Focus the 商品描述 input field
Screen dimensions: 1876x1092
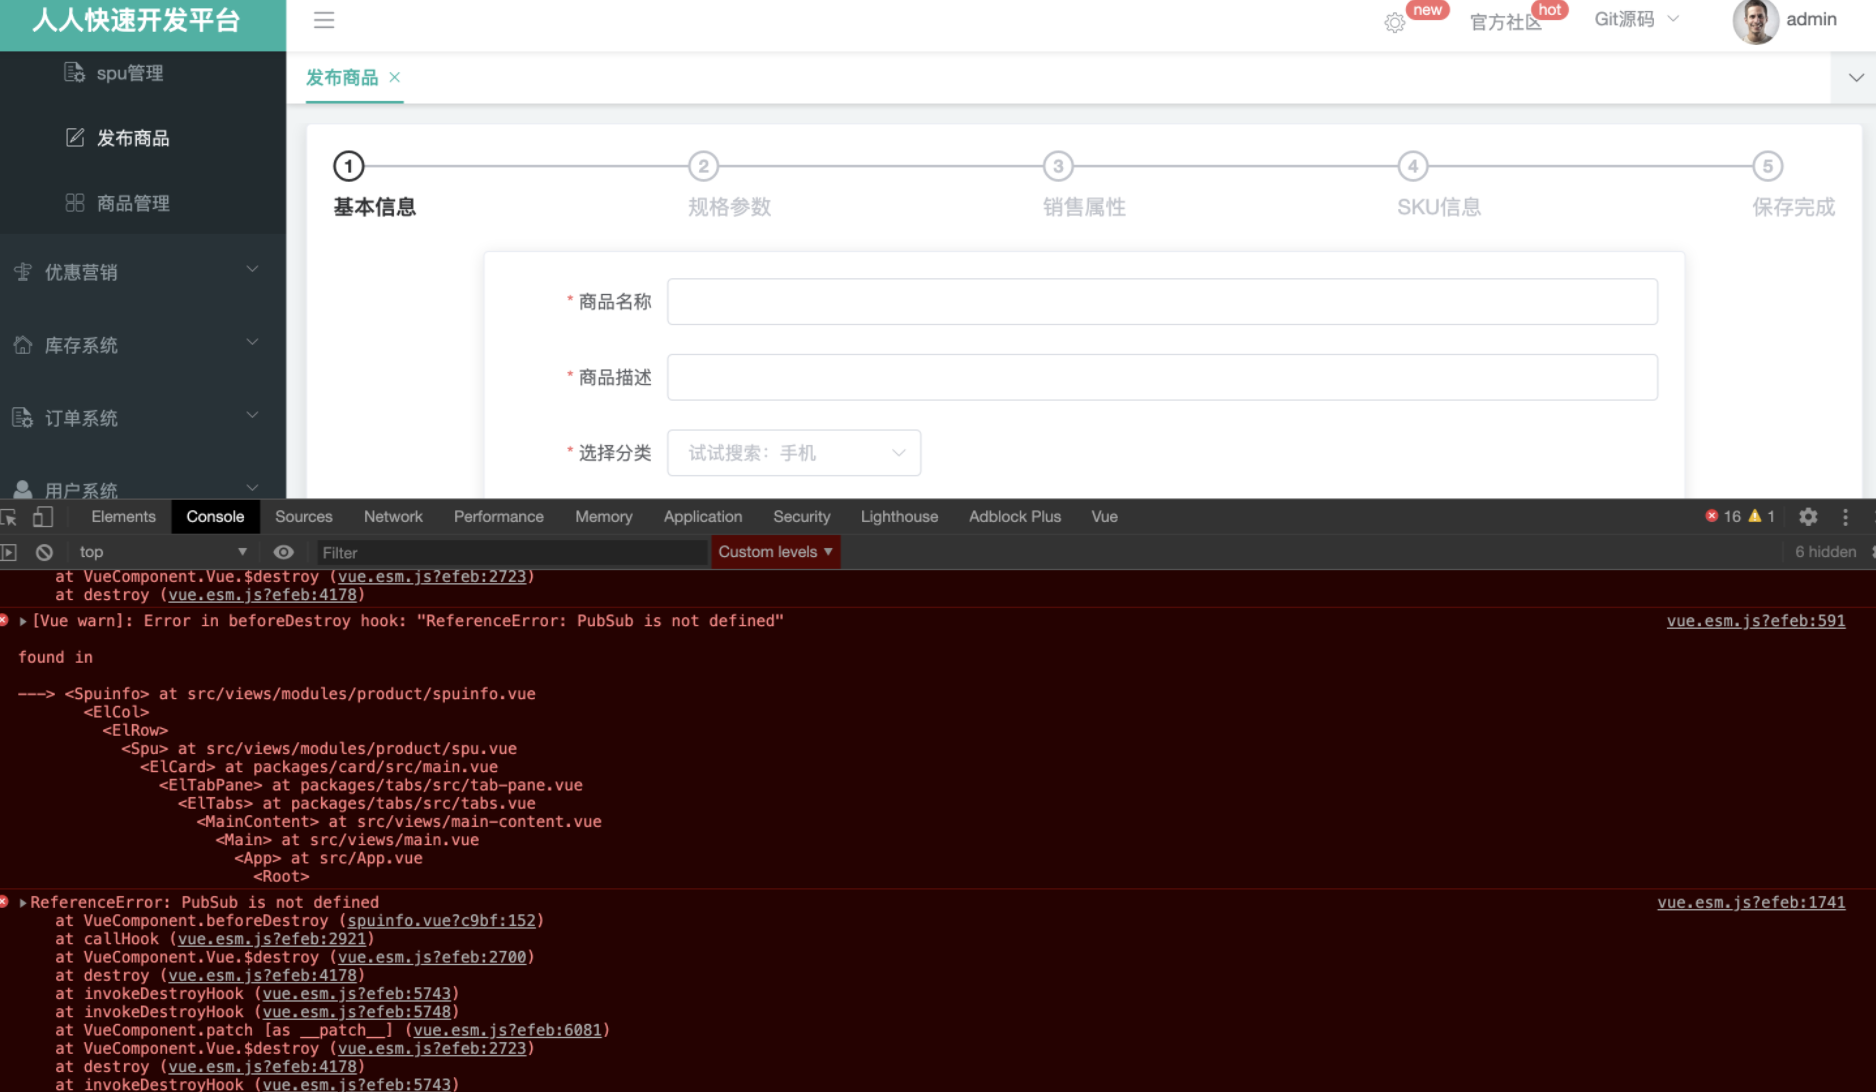[1162, 377]
